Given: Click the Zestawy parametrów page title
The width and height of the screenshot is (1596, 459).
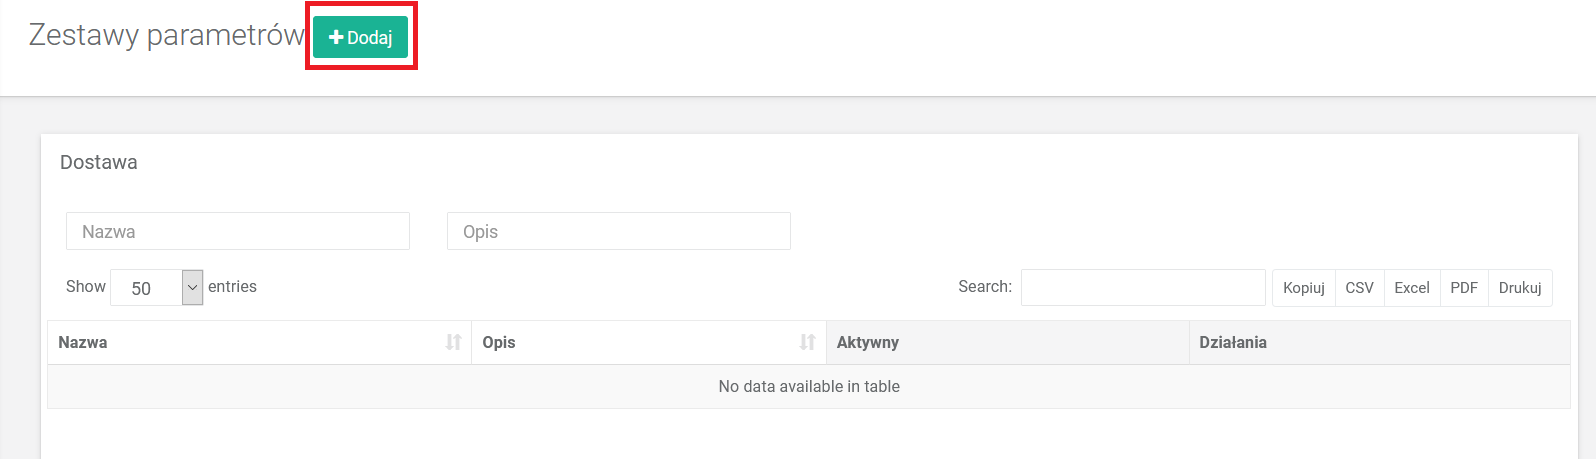Looking at the screenshot, I should tap(166, 35).
